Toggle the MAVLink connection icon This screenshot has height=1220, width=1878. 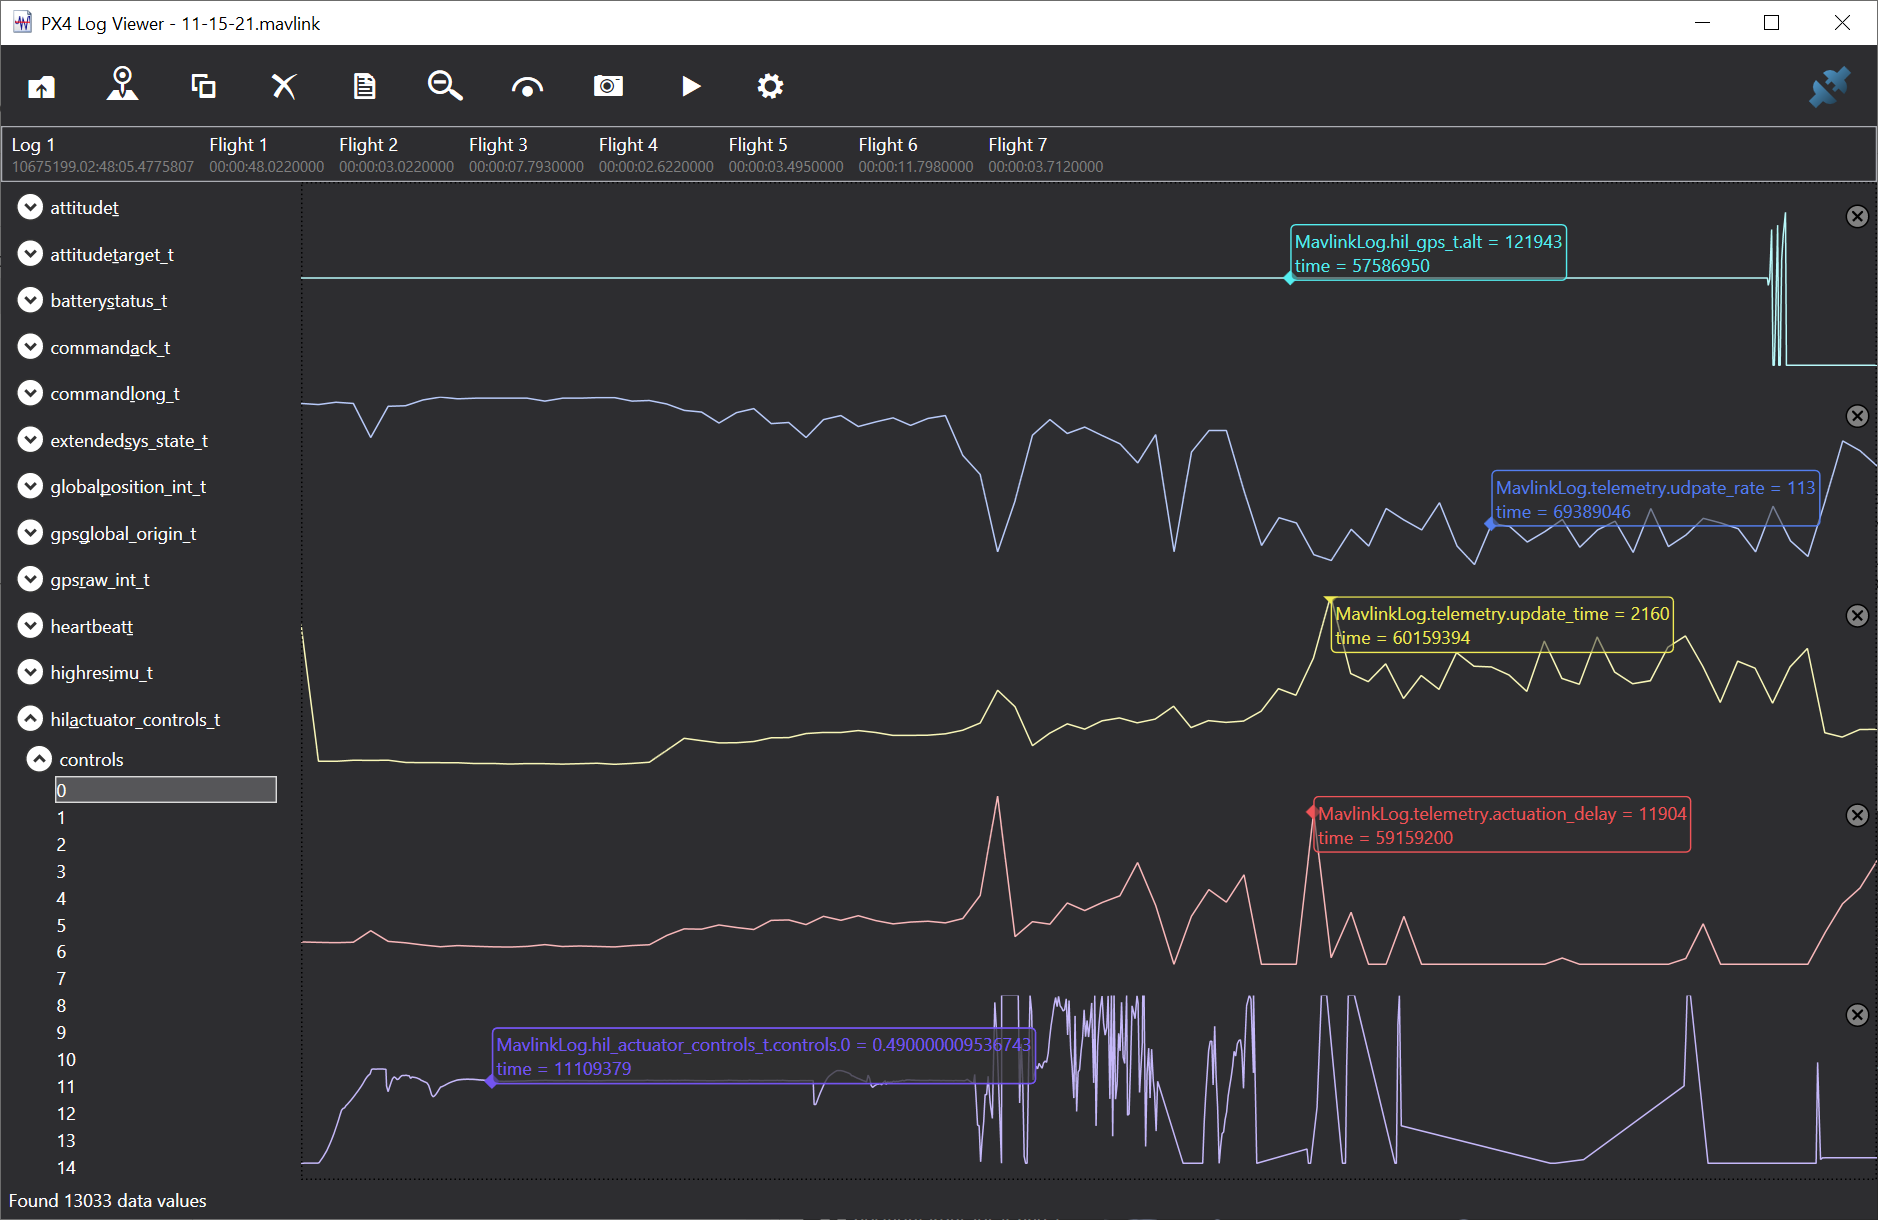point(1831,86)
